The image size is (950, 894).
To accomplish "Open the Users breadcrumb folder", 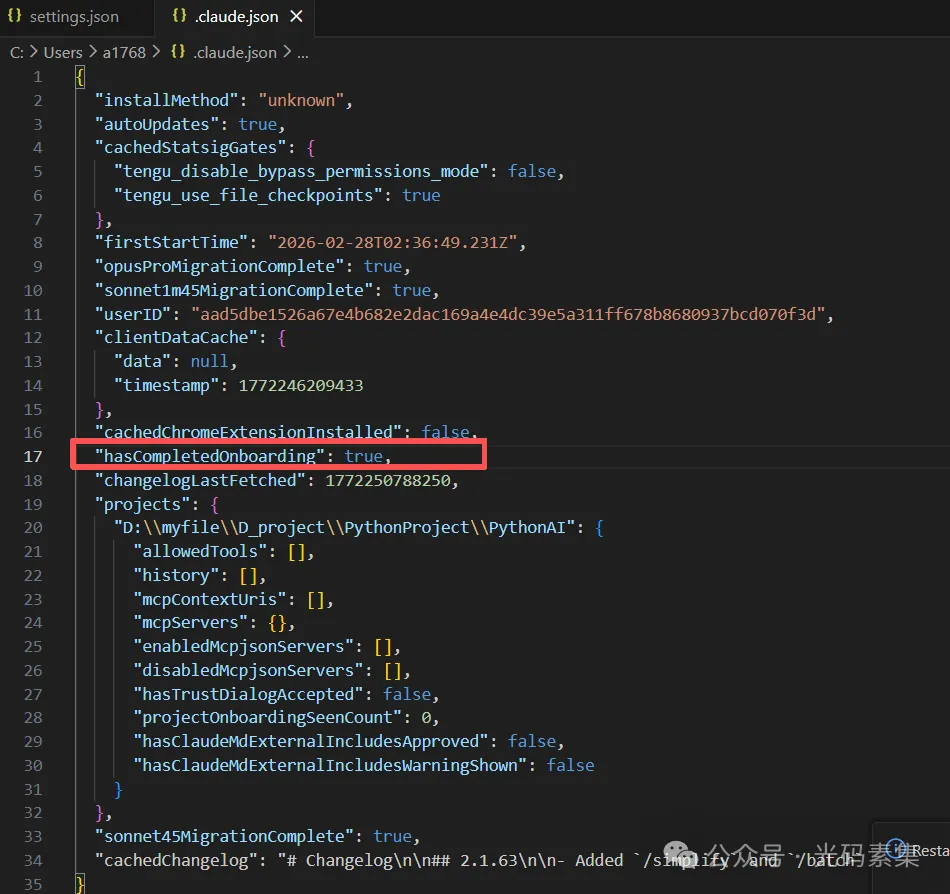I will point(63,52).
